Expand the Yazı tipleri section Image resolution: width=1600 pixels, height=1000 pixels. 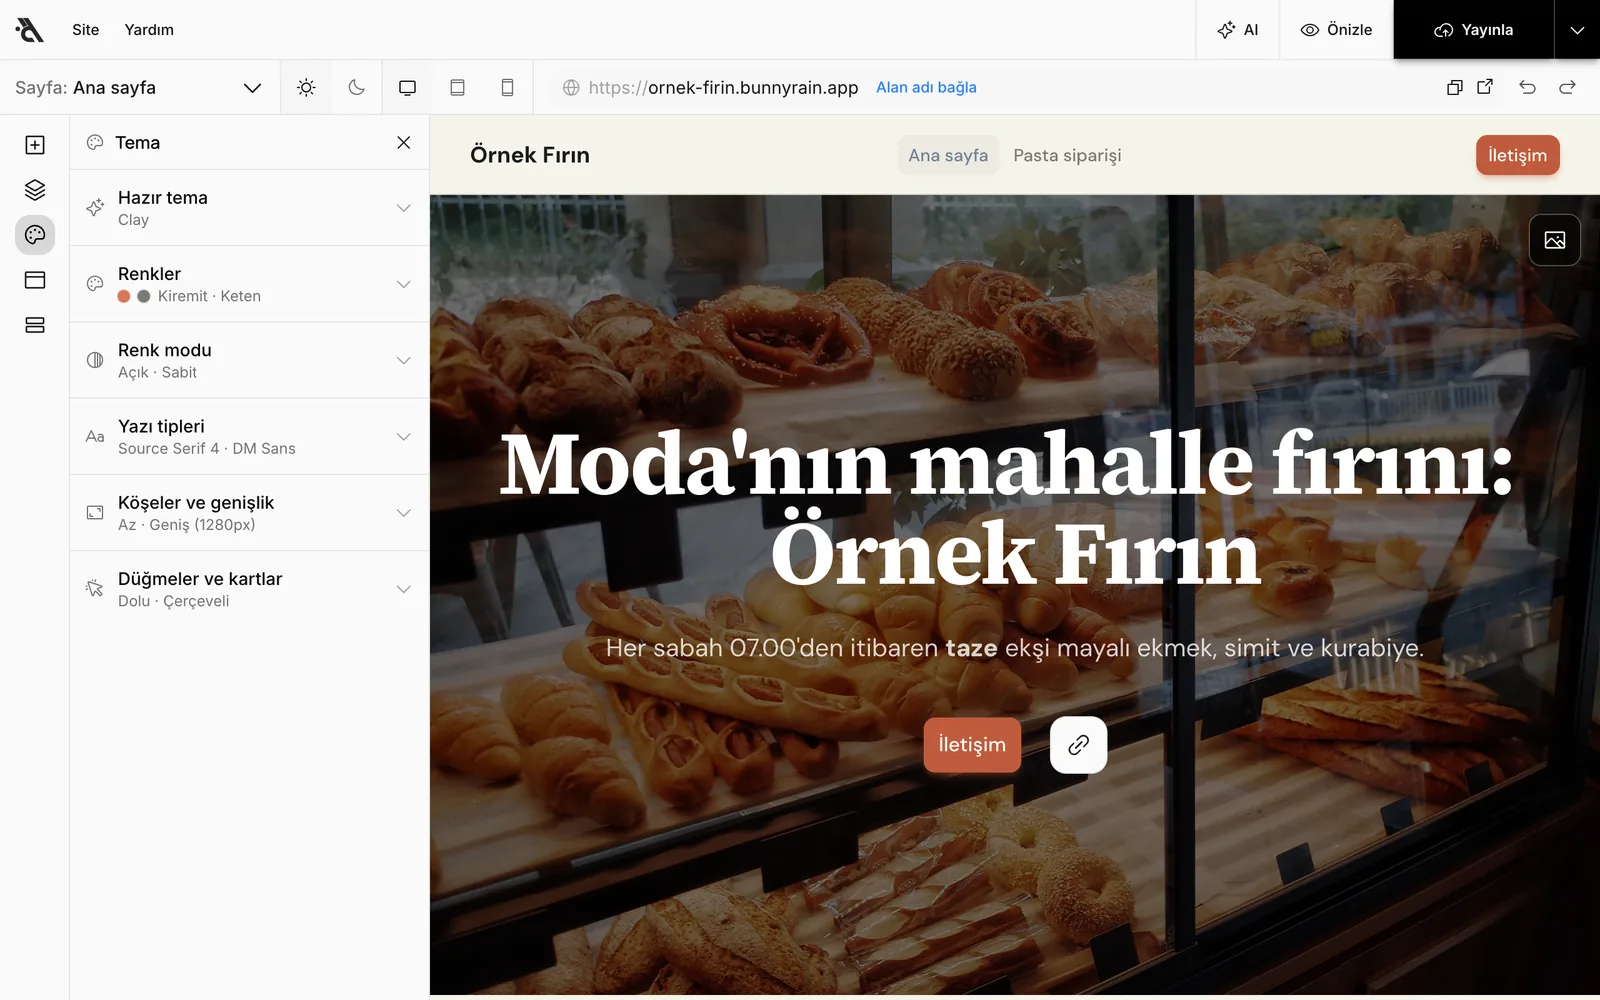(249, 436)
